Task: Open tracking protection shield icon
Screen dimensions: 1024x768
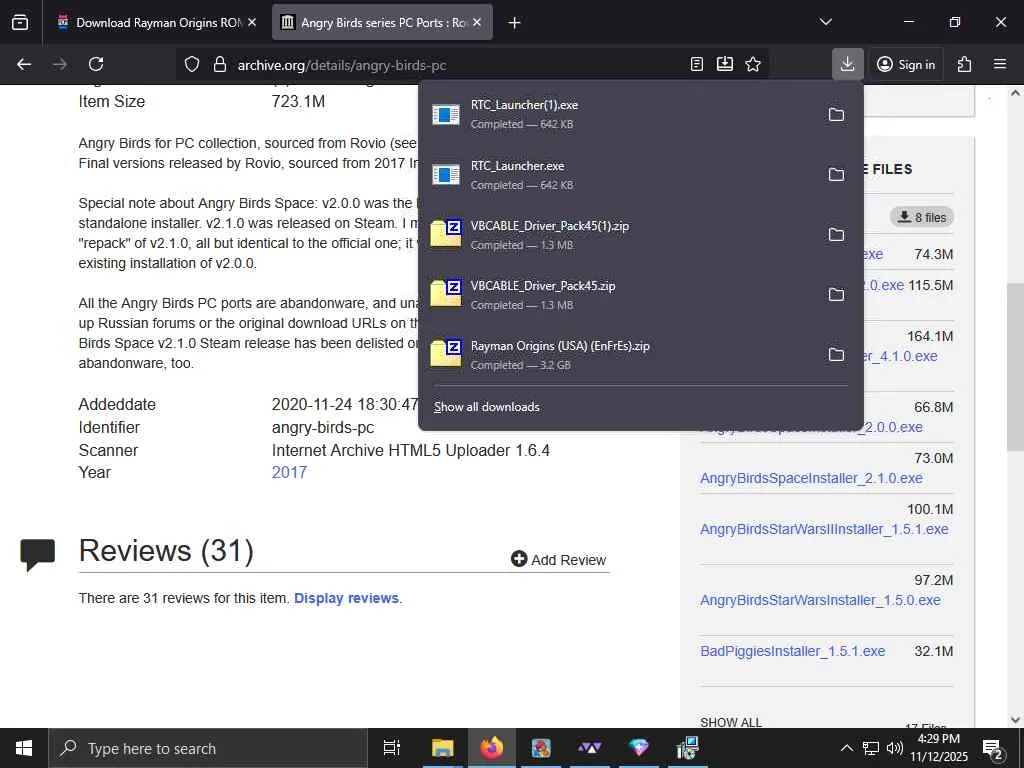Action: coord(191,64)
